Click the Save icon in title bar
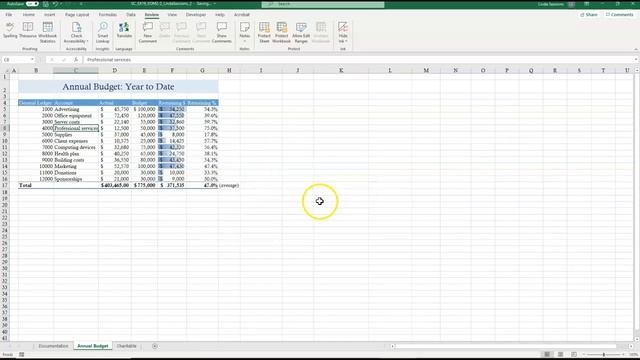 [45, 4]
